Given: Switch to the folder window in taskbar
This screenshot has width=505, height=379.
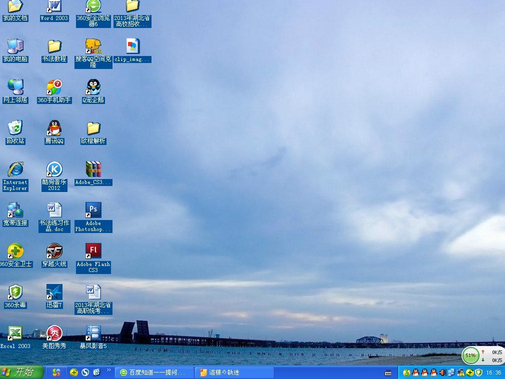Looking at the screenshot, I should (x=234, y=372).
